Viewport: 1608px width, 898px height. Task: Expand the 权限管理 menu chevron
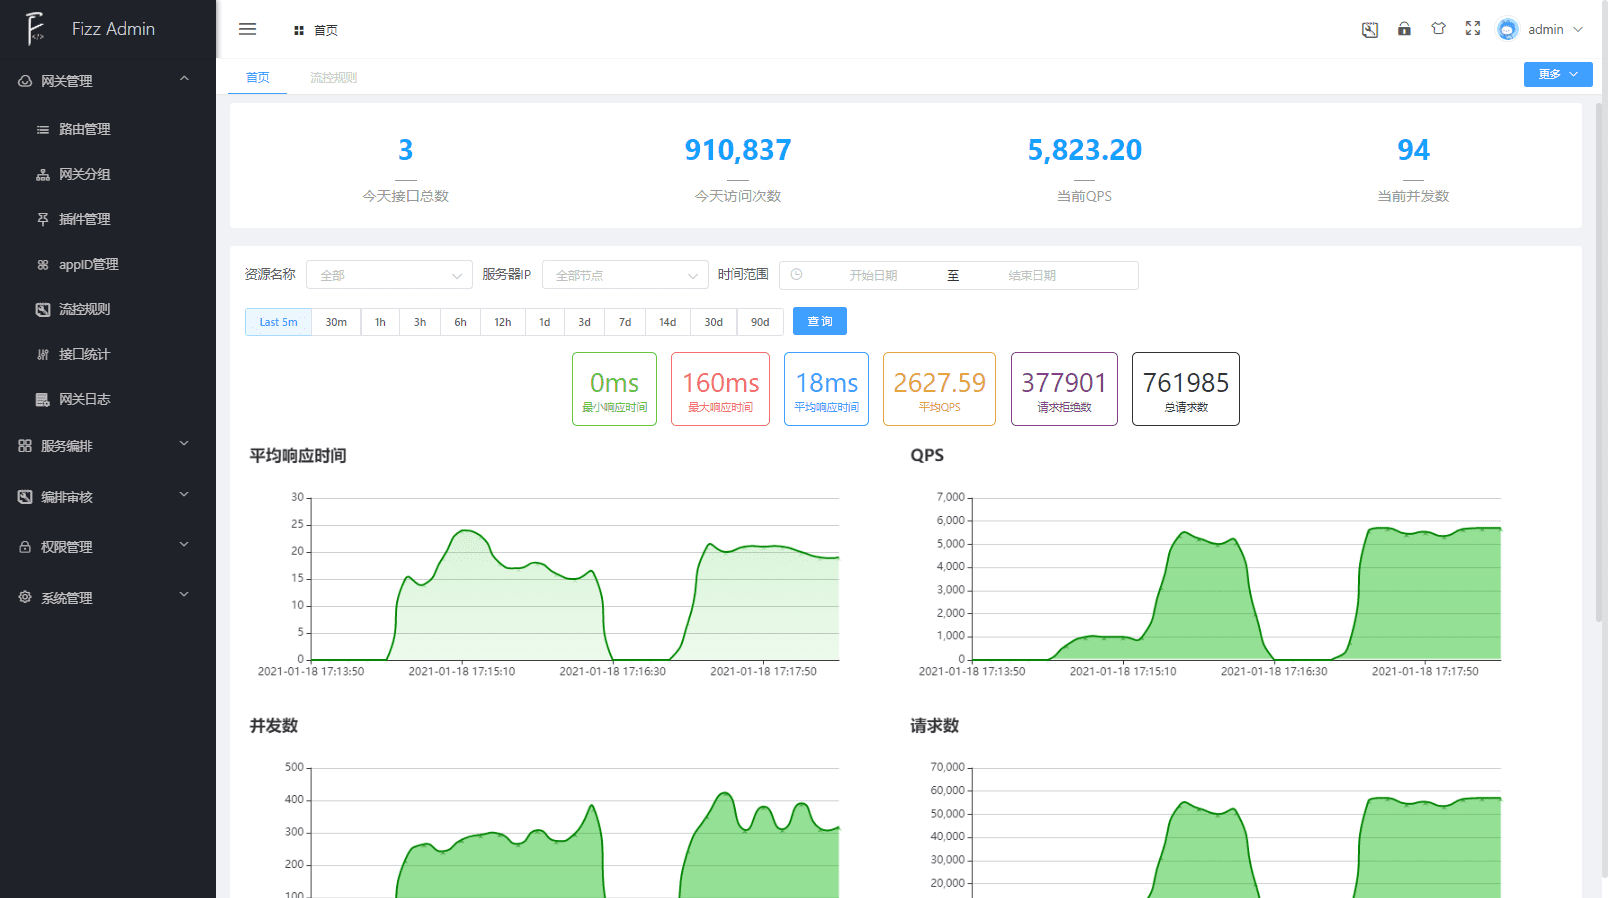coord(184,545)
